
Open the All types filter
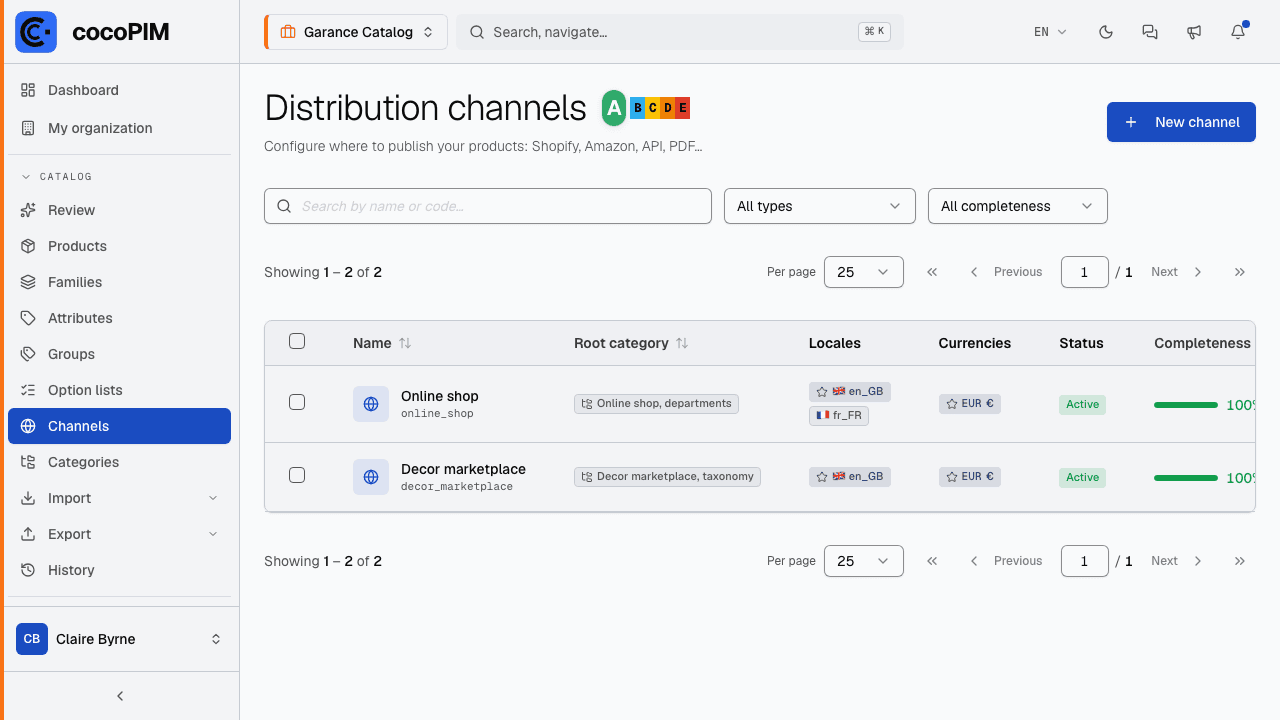coord(820,206)
